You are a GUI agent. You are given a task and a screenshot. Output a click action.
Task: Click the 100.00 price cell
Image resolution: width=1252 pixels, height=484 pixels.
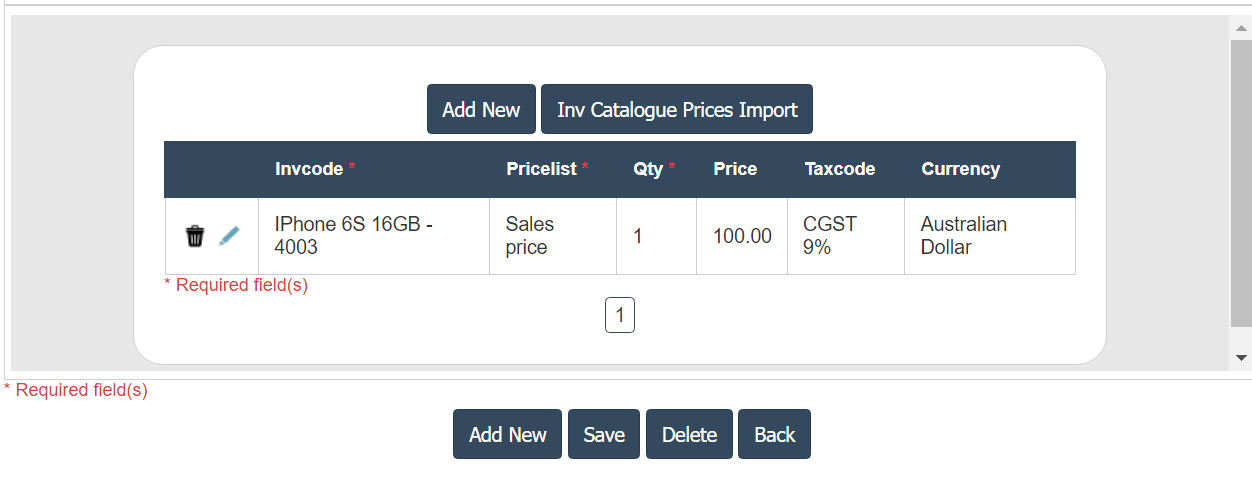point(742,236)
